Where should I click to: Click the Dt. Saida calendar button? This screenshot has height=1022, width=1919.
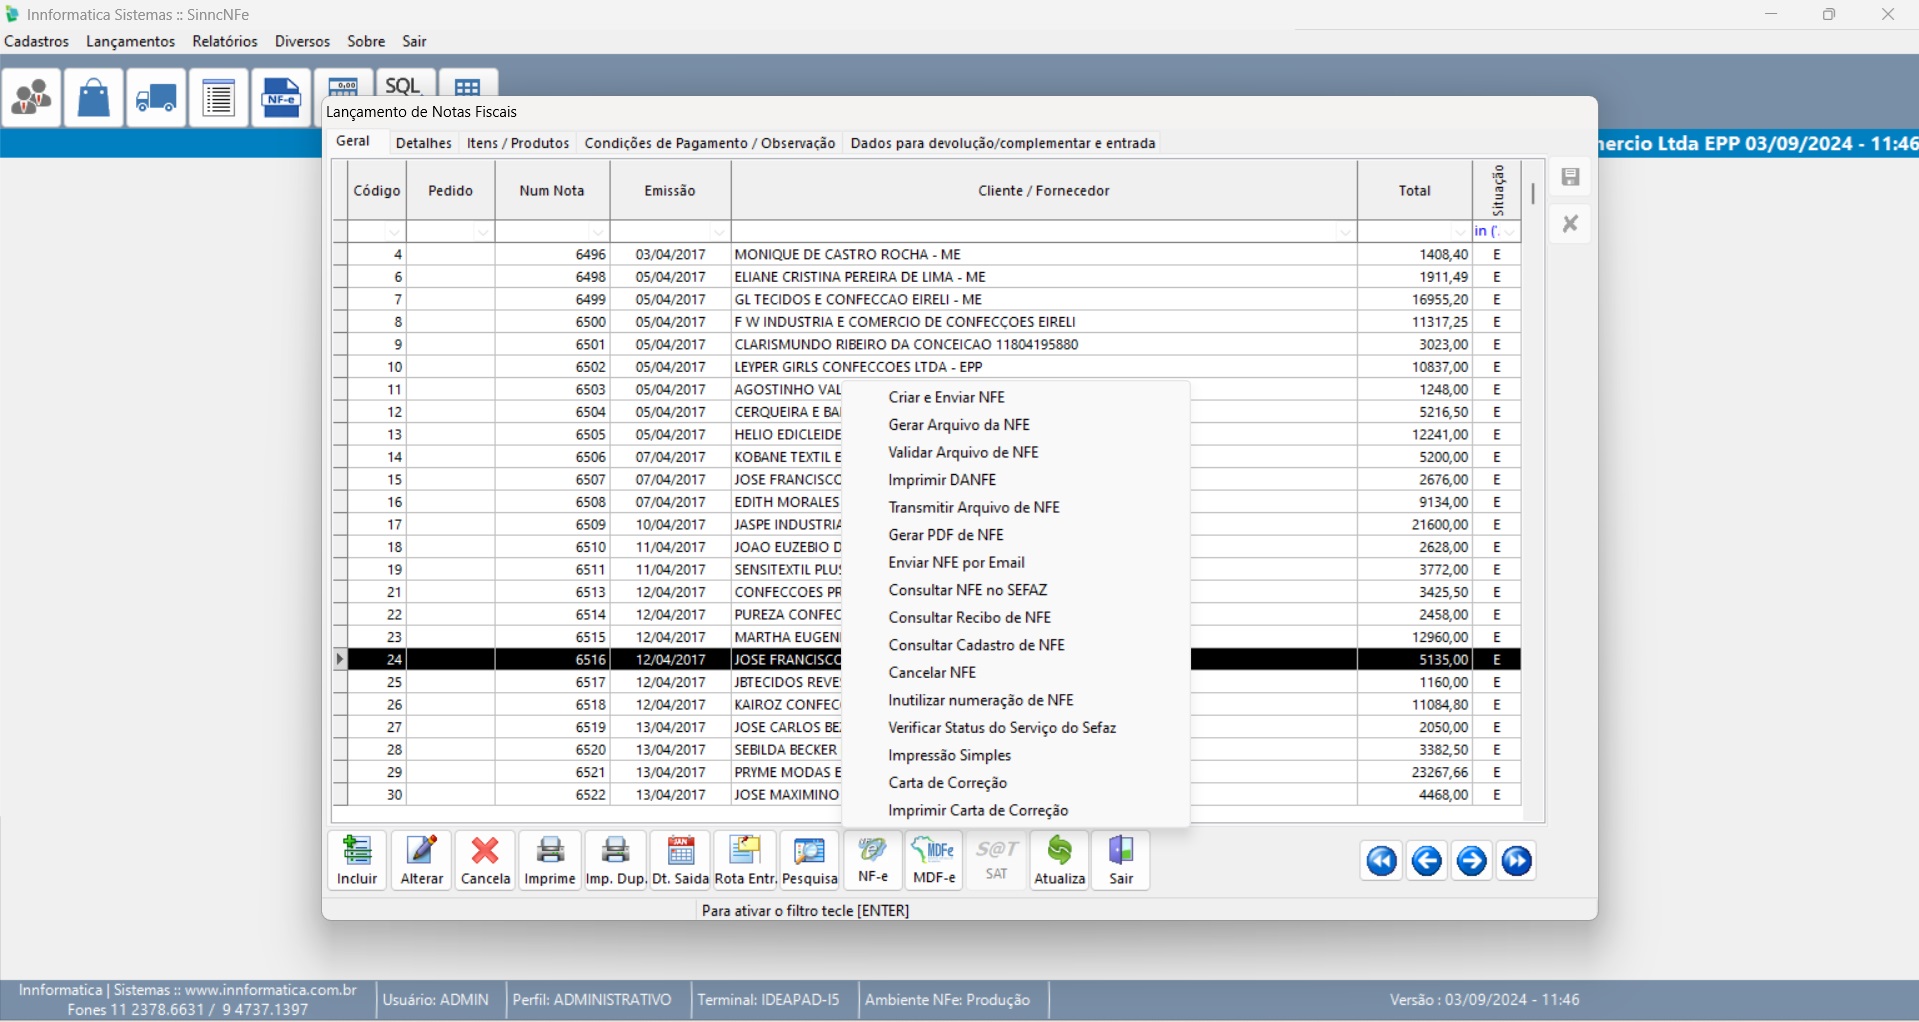680,860
